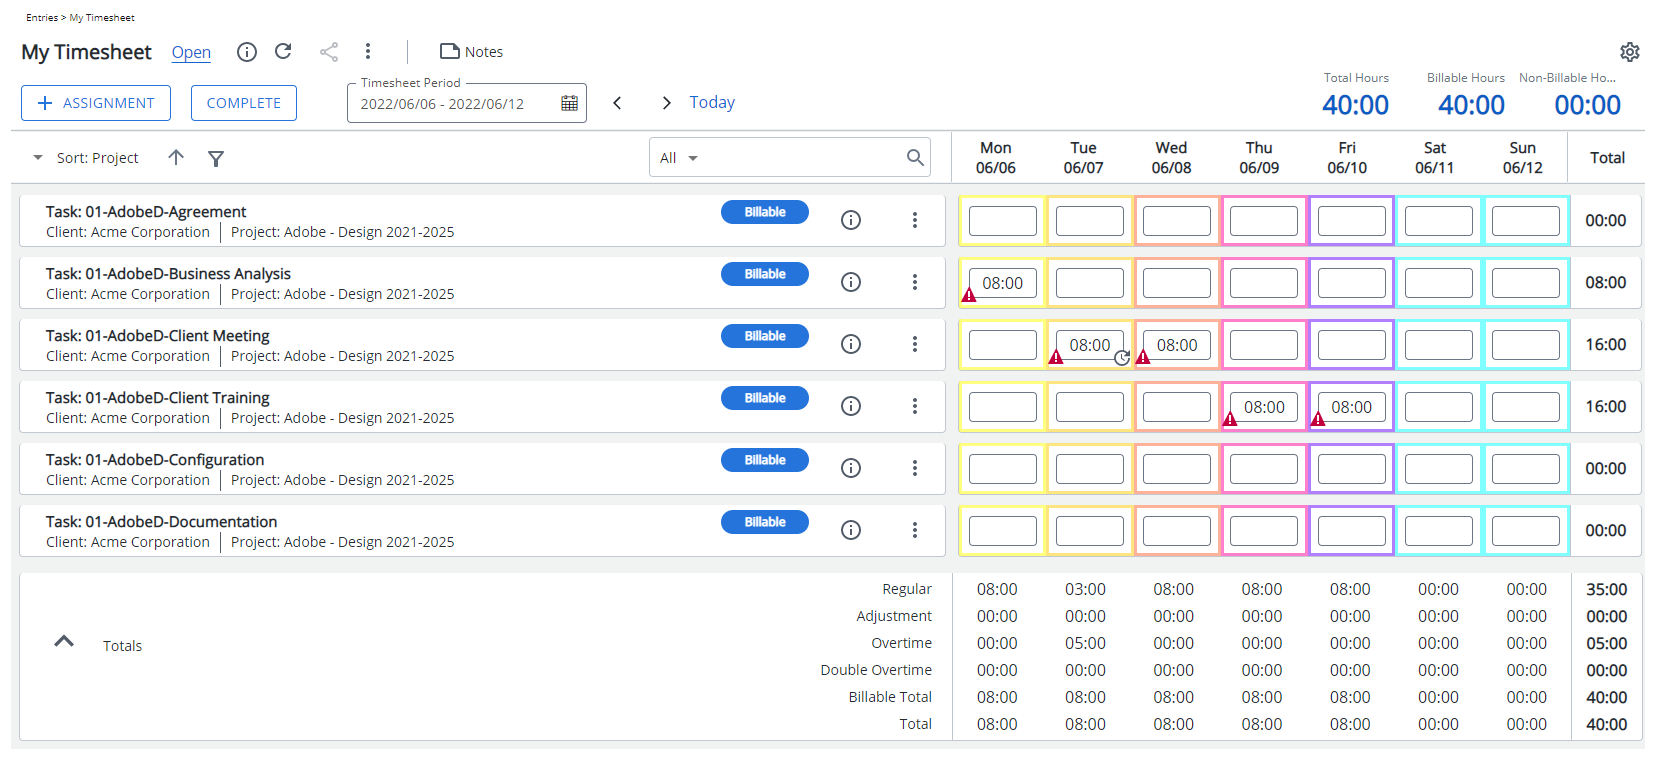The image size is (1657, 761).
Task: Click warning icon on Monday Business Analysis entry
Action: (969, 295)
